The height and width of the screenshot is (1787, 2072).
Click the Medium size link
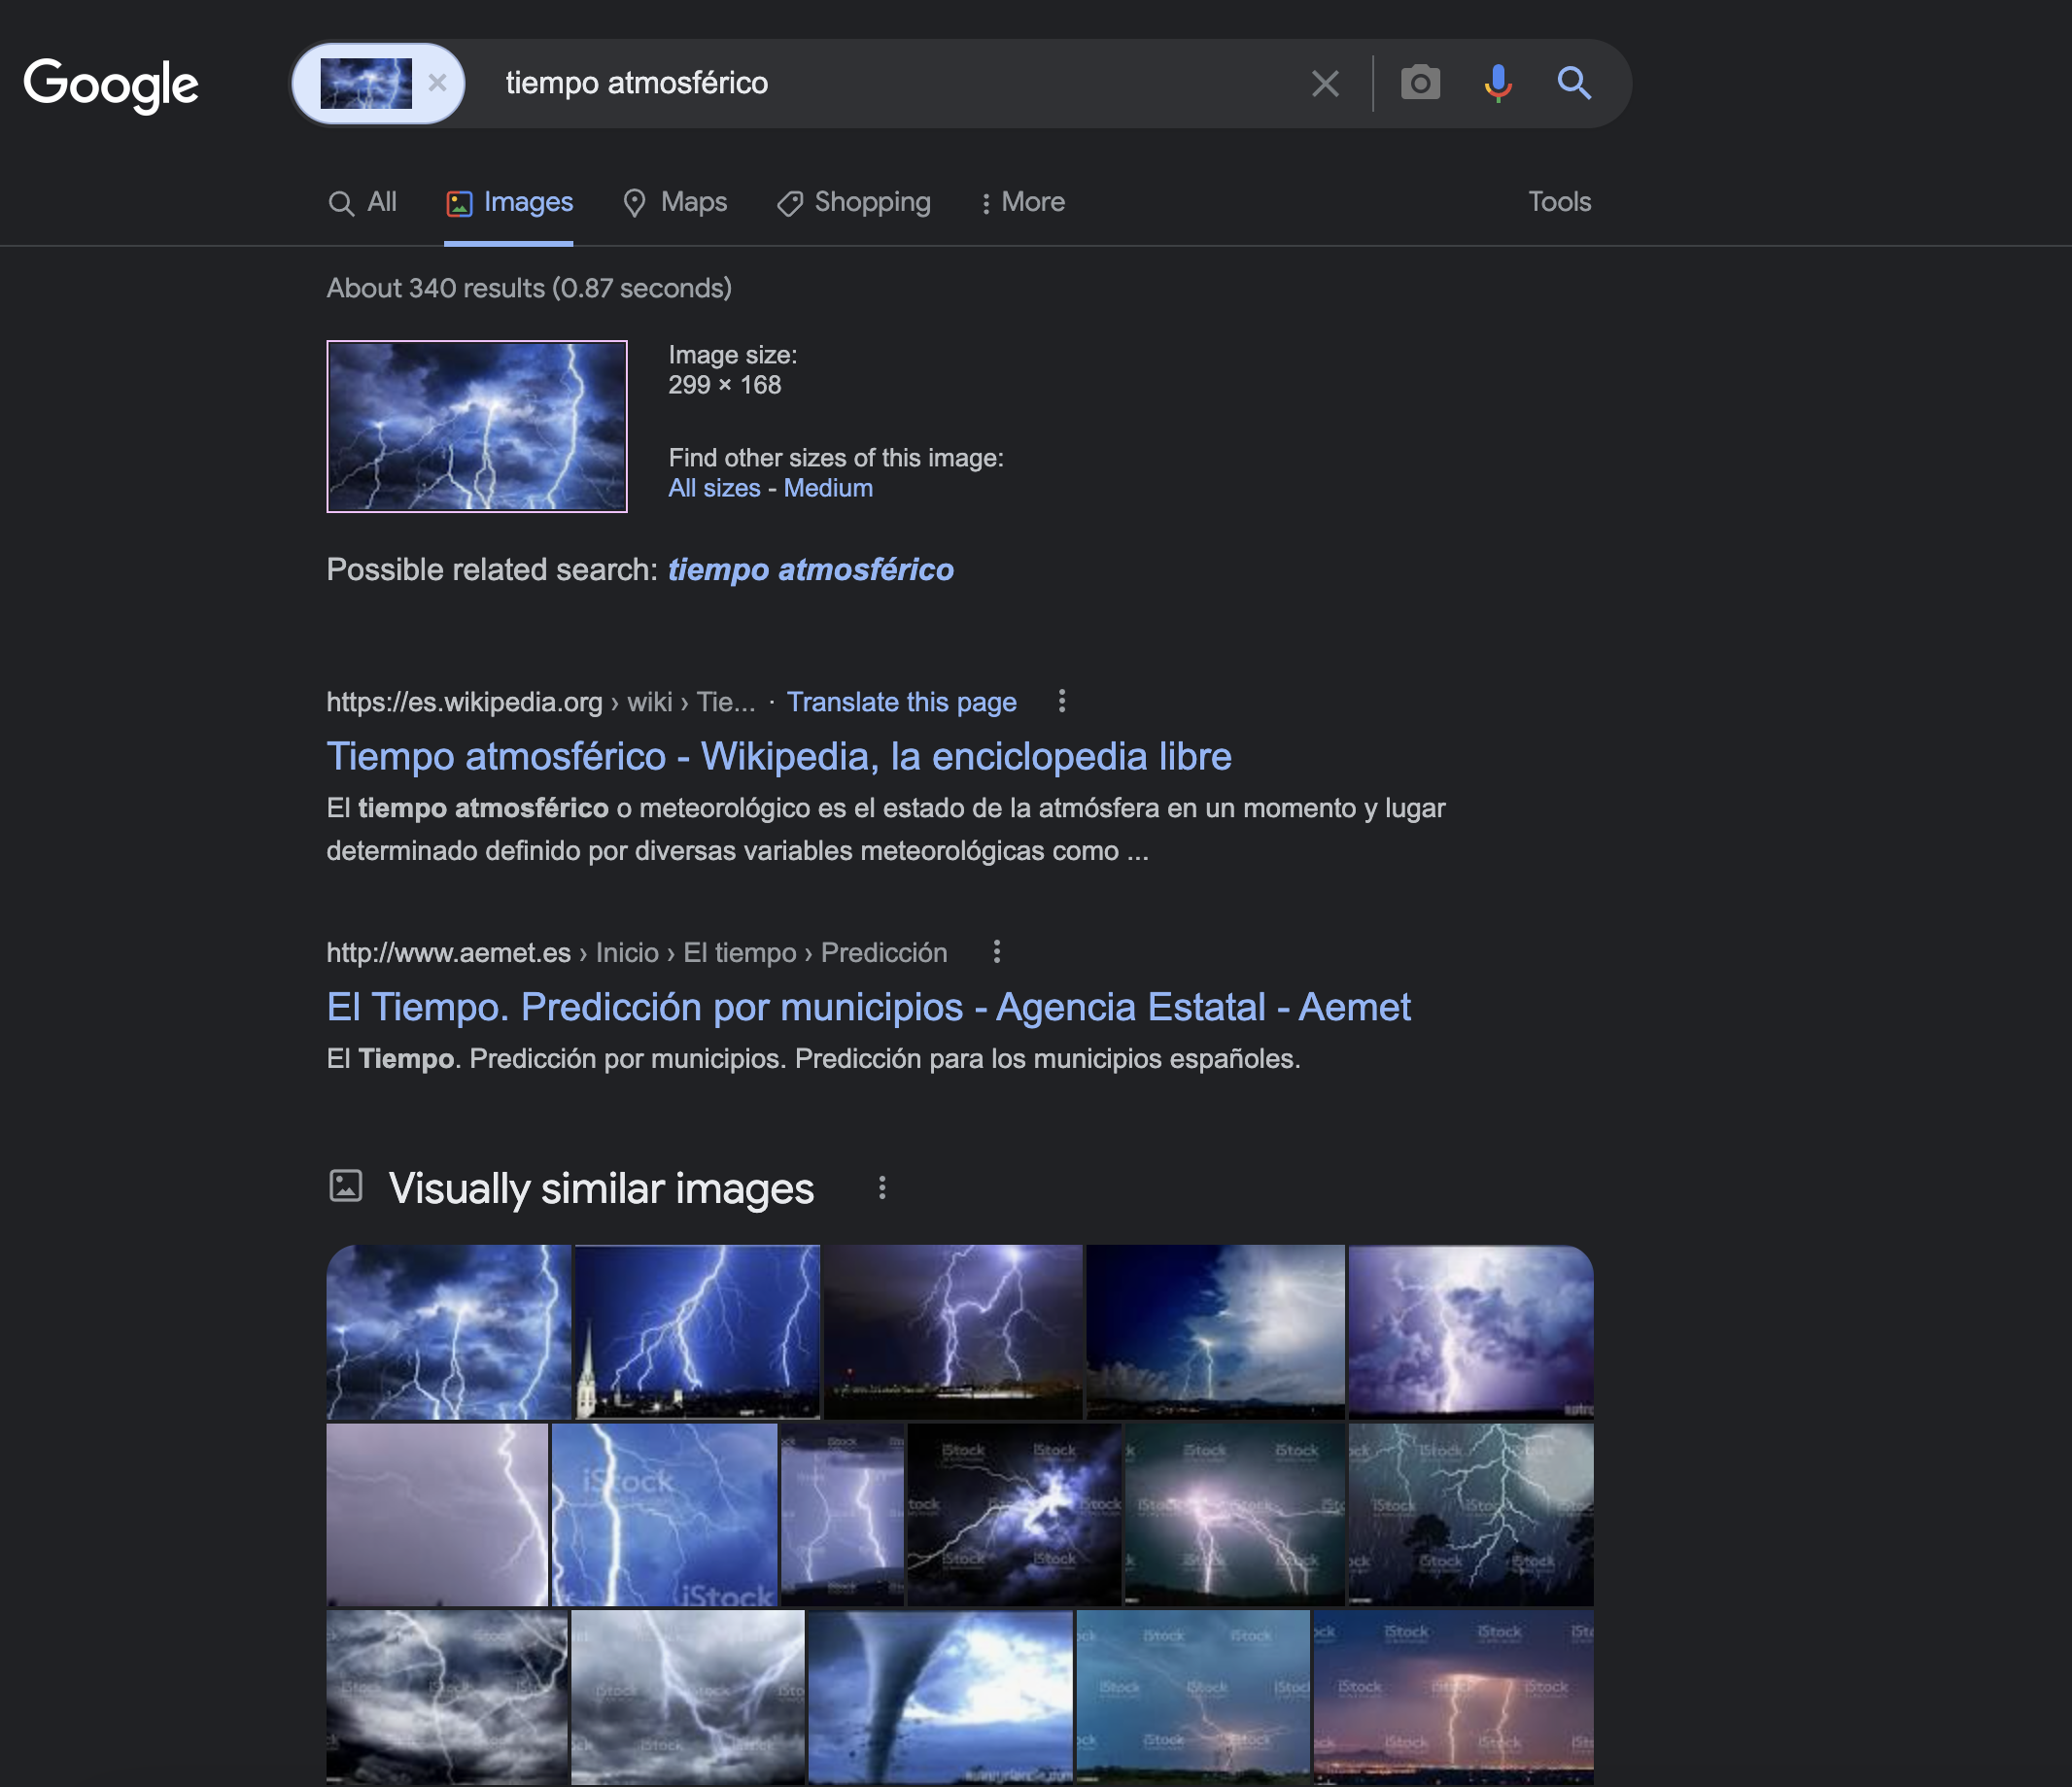click(828, 489)
